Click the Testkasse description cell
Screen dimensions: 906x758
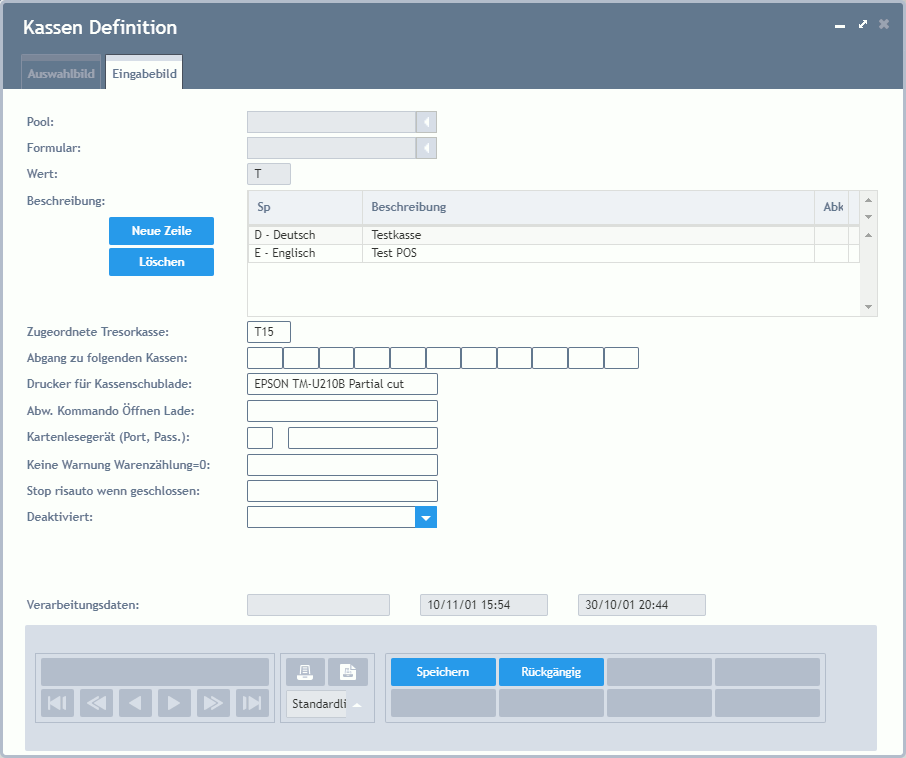tap(588, 235)
